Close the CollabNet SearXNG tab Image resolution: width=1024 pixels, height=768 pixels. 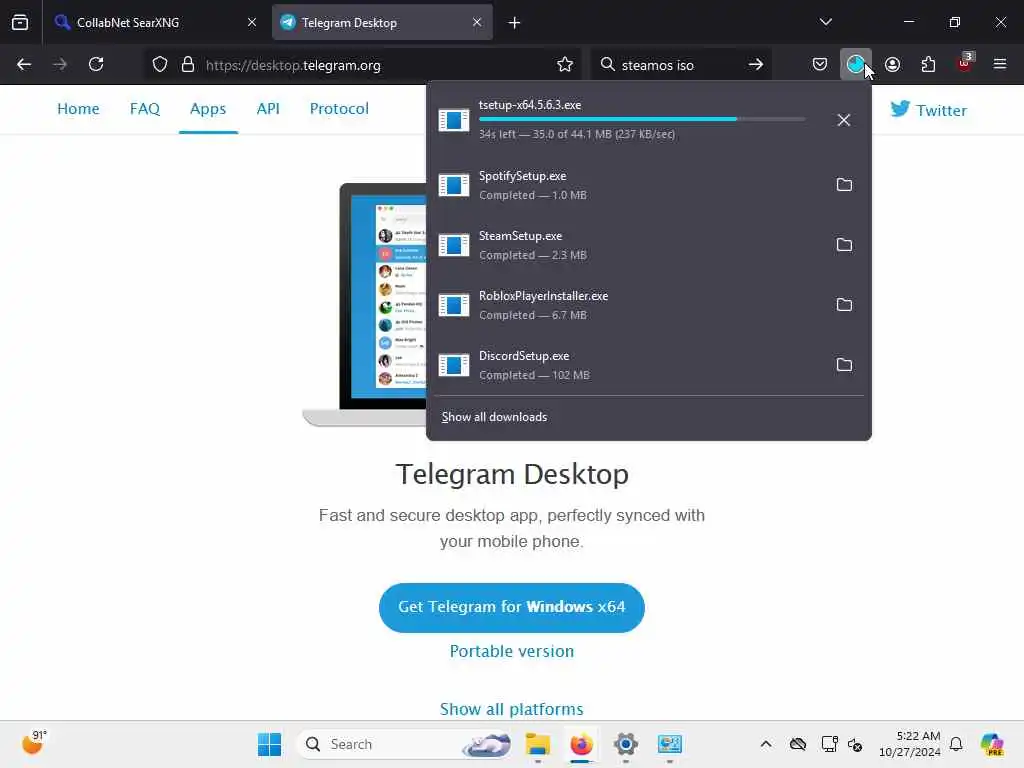(251, 22)
